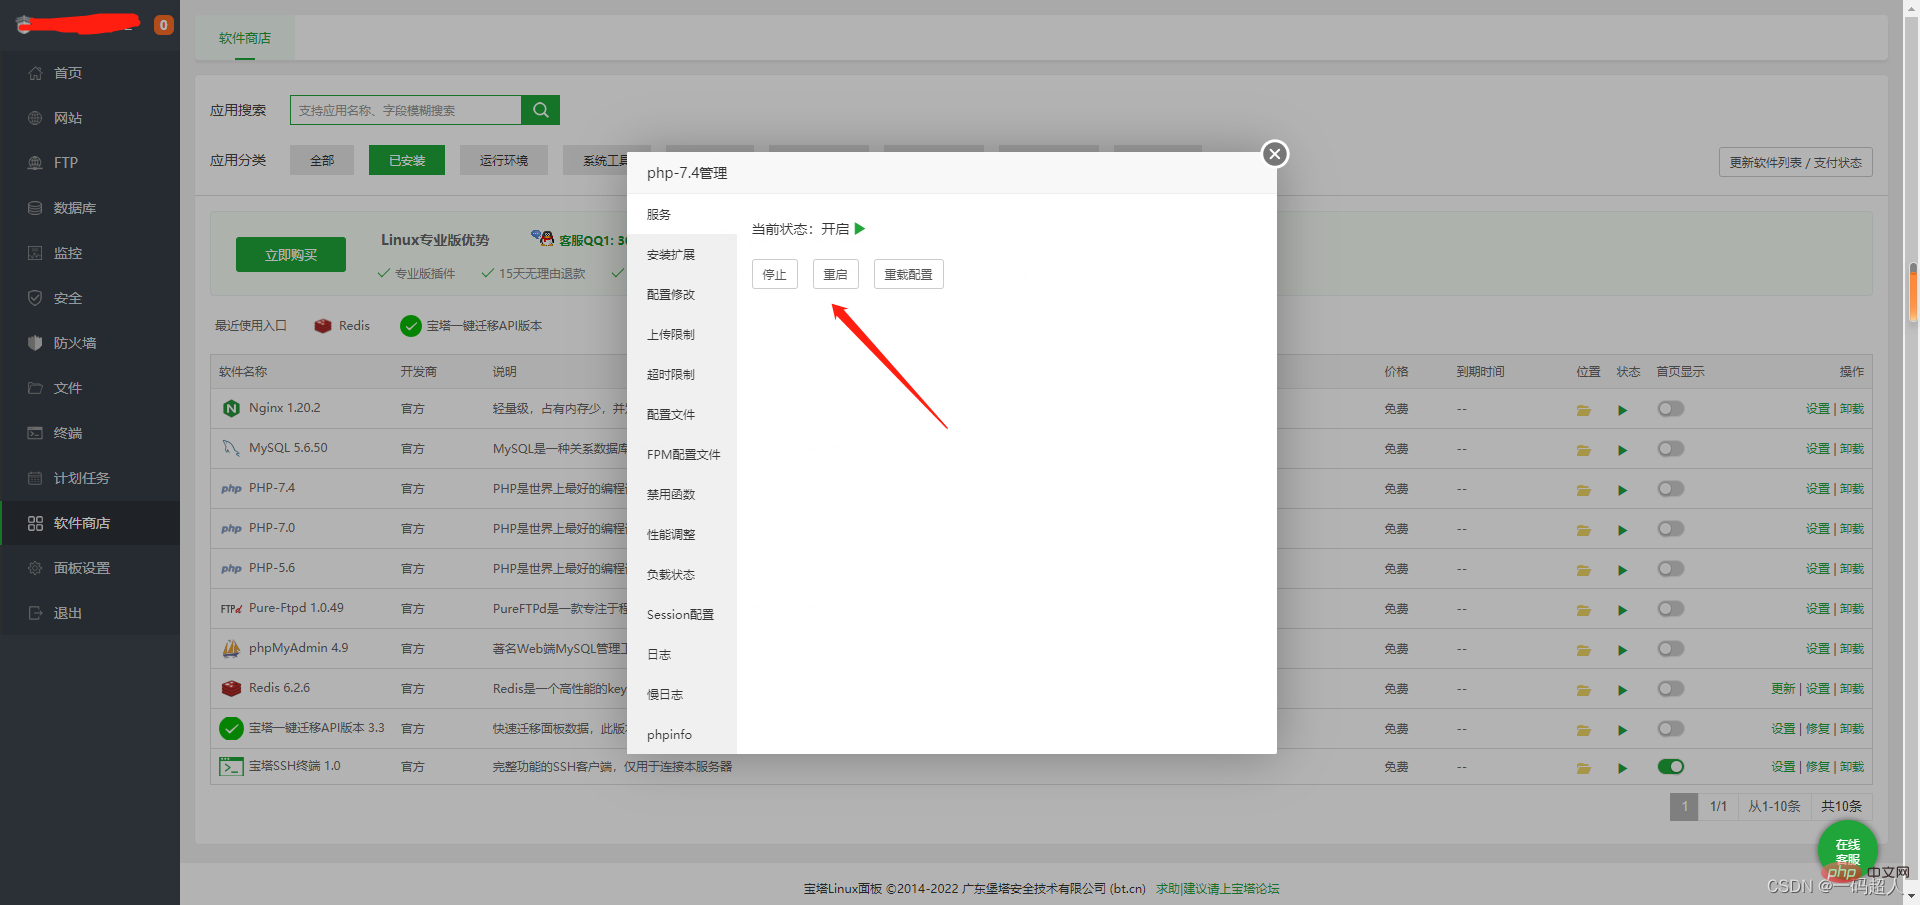
Task: Click 更新软件列表 / 支付状态 button
Action: point(1796,162)
